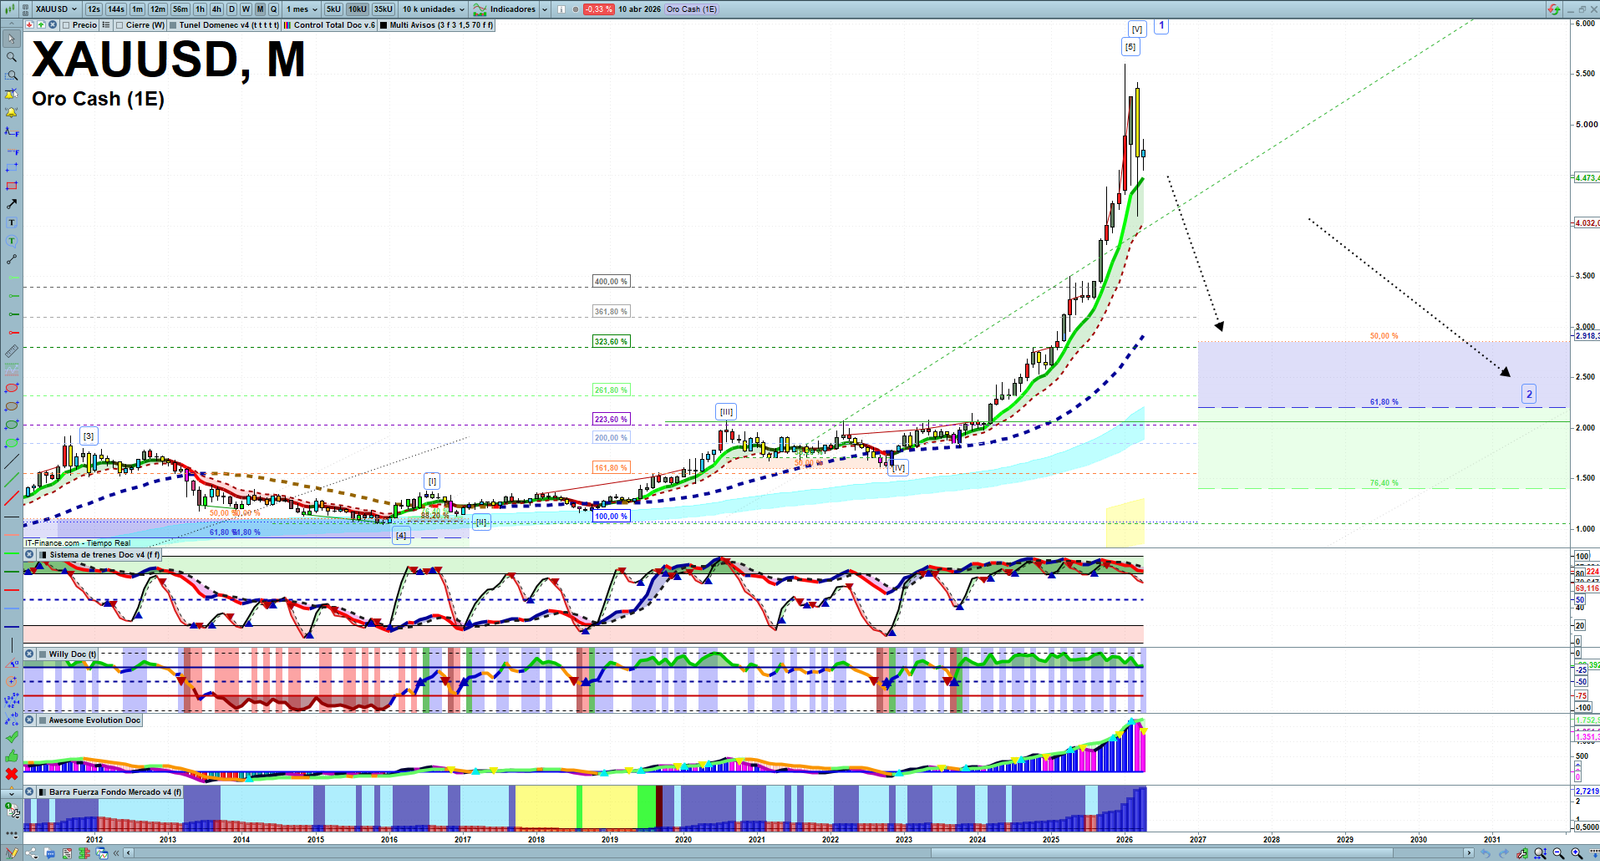Toggle the Cierre (W) checkbox
The image size is (1600, 861).
(120, 25)
